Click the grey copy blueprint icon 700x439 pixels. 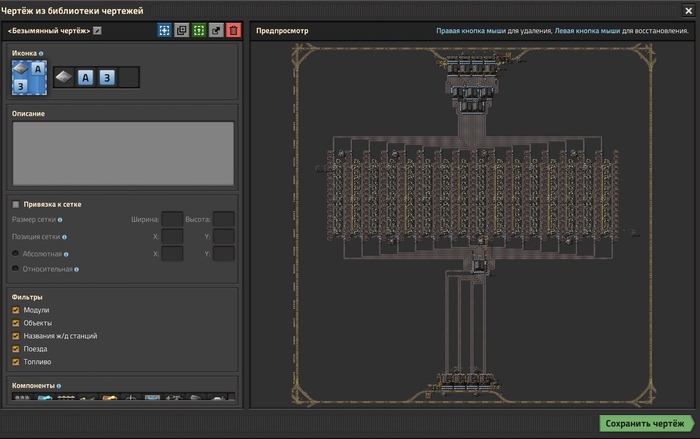click(x=182, y=31)
